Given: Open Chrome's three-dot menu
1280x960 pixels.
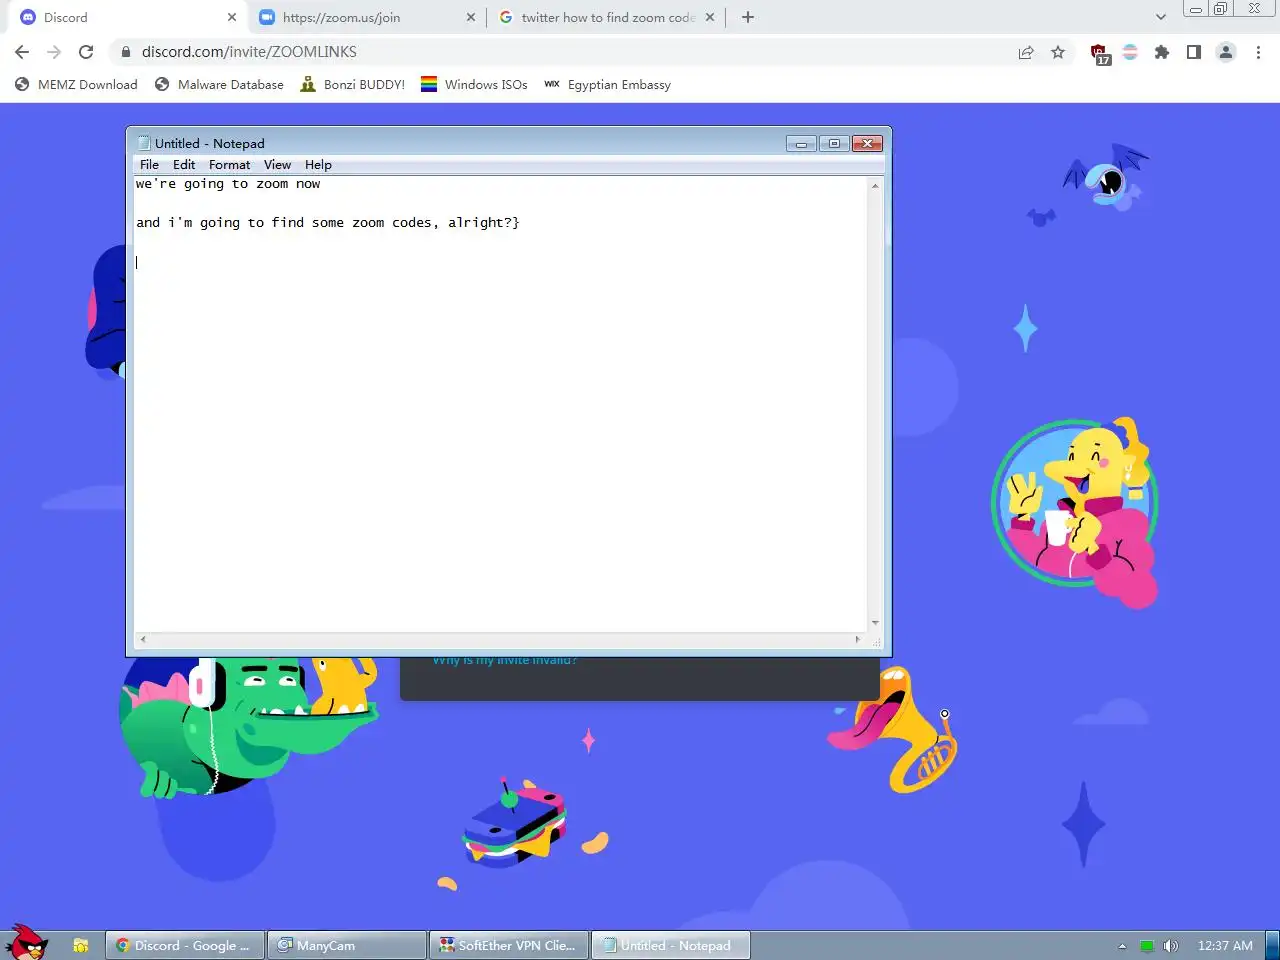Looking at the screenshot, I should click(x=1258, y=52).
